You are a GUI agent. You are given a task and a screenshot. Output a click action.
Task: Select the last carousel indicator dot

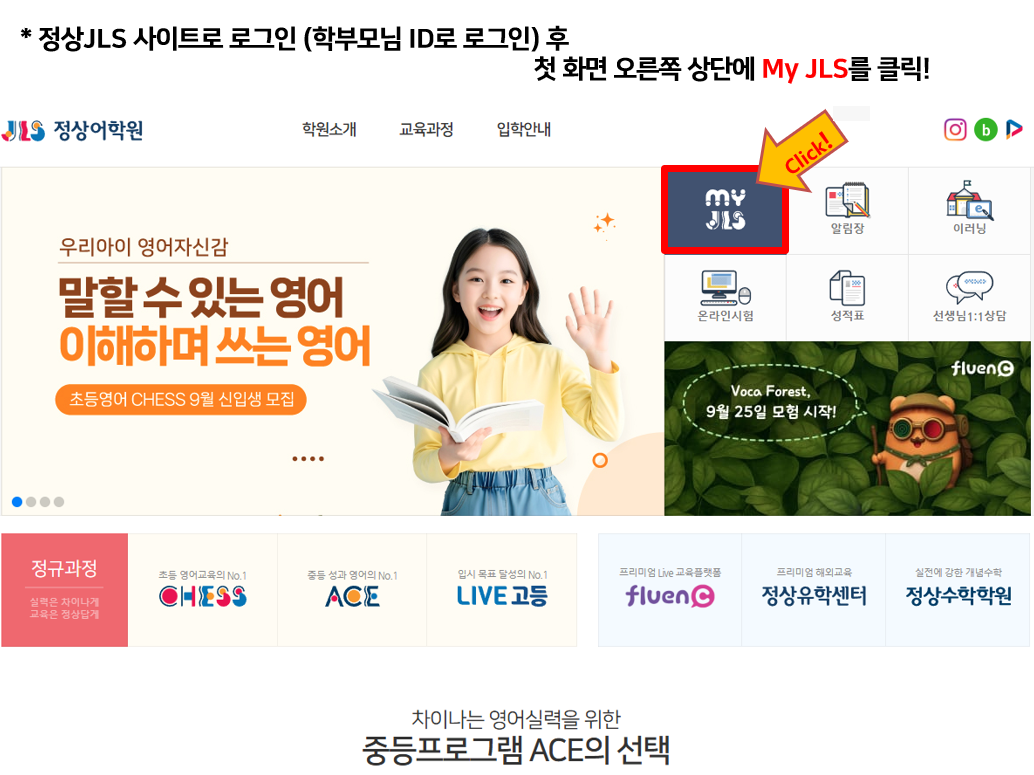point(59,502)
